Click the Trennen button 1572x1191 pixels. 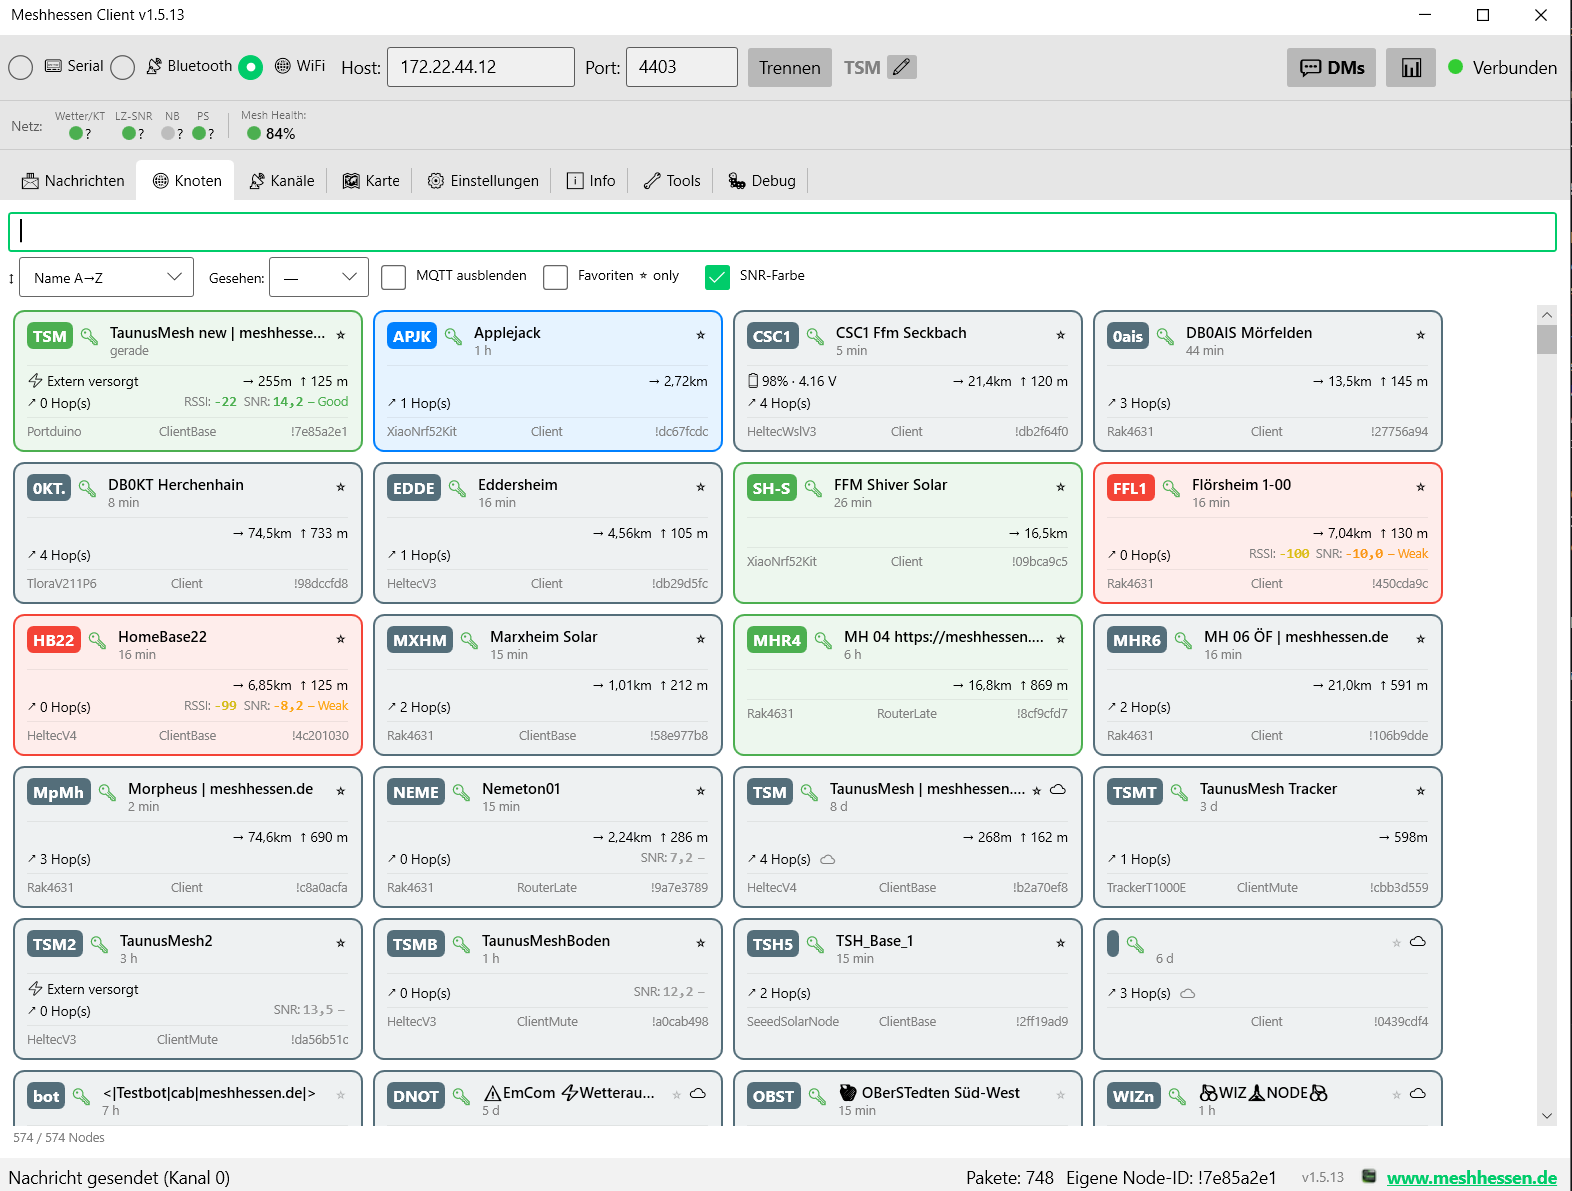(x=790, y=67)
